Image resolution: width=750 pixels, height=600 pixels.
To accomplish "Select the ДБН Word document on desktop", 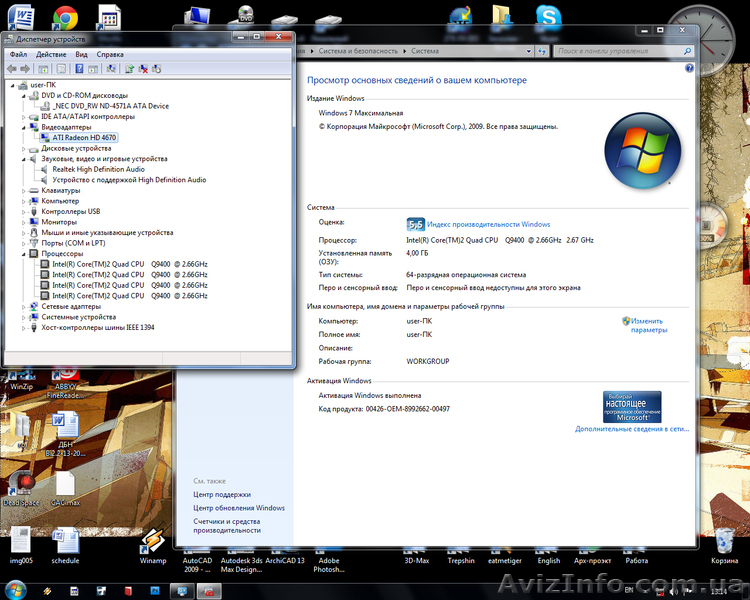I will (65, 434).
